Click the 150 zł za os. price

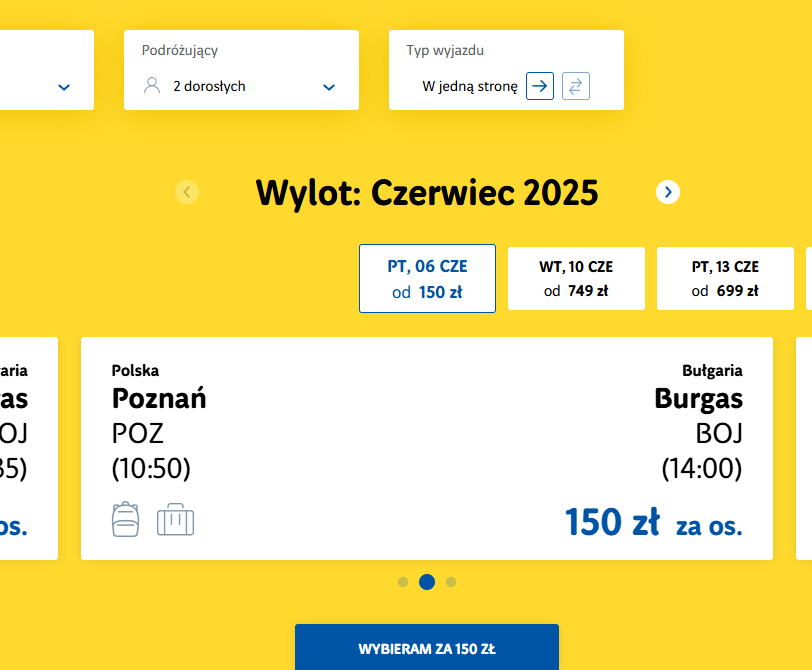[654, 522]
